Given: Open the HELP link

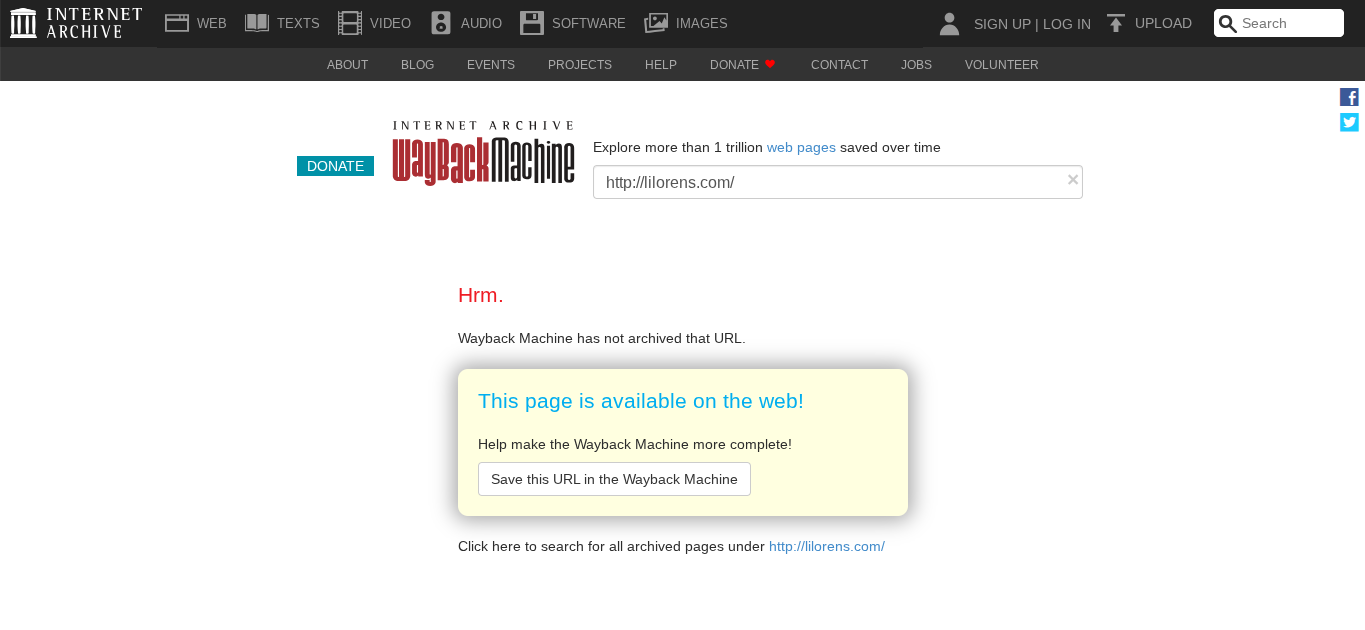Looking at the screenshot, I should click(x=661, y=65).
